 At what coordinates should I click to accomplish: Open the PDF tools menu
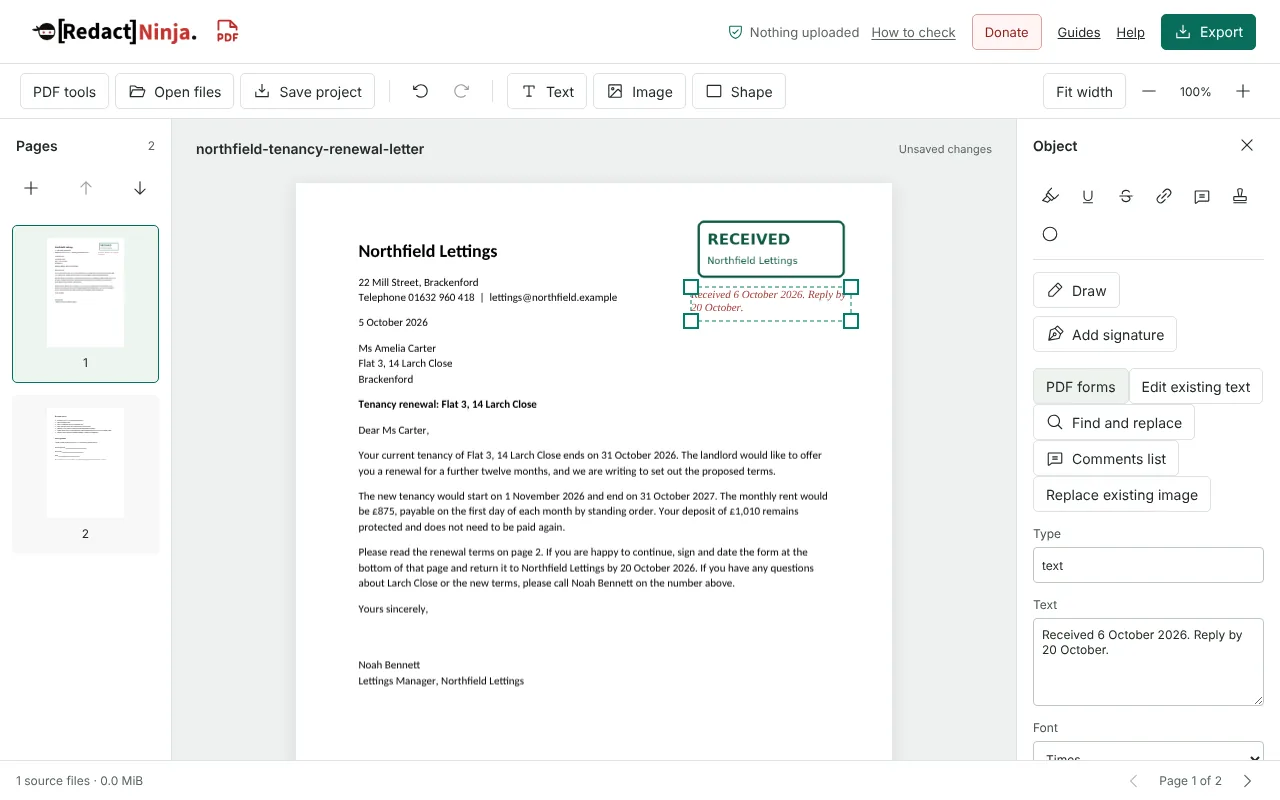point(64,91)
